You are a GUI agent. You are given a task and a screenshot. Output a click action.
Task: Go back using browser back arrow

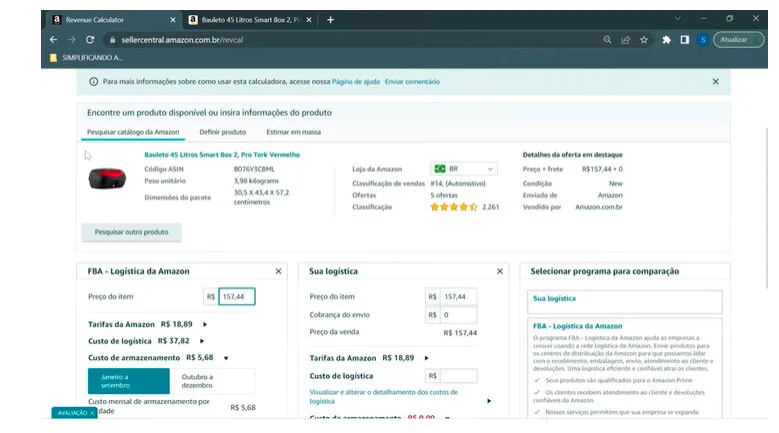point(54,40)
